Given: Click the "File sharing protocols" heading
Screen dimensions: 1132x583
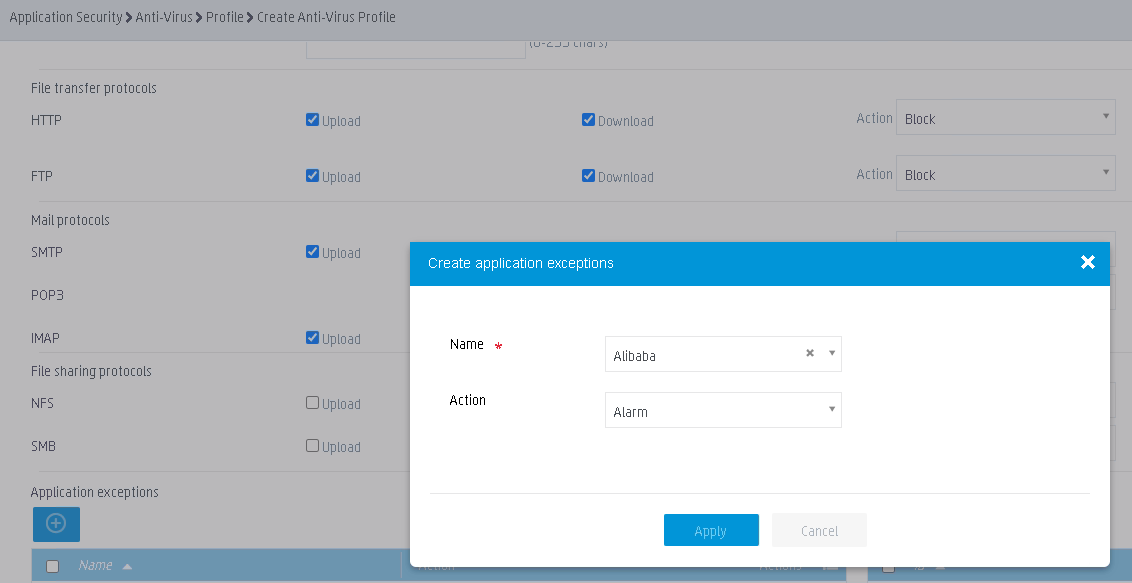Looking at the screenshot, I should click(x=91, y=371).
